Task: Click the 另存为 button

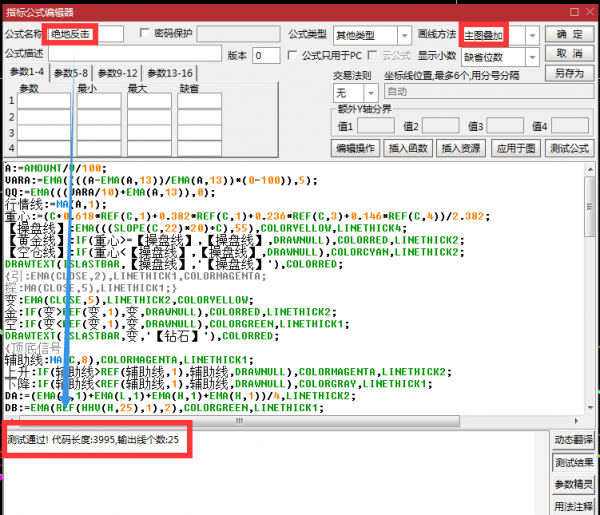Action: (567, 73)
